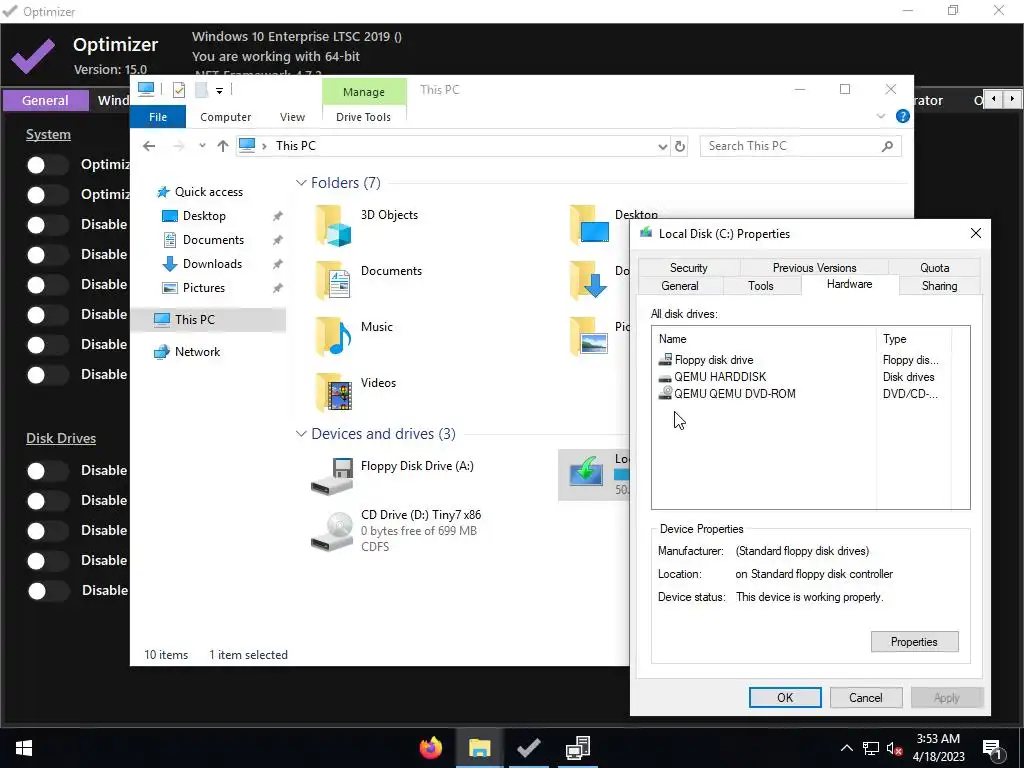Click the Explorer help question mark icon
The width and height of the screenshot is (1024, 768).
[x=903, y=116]
